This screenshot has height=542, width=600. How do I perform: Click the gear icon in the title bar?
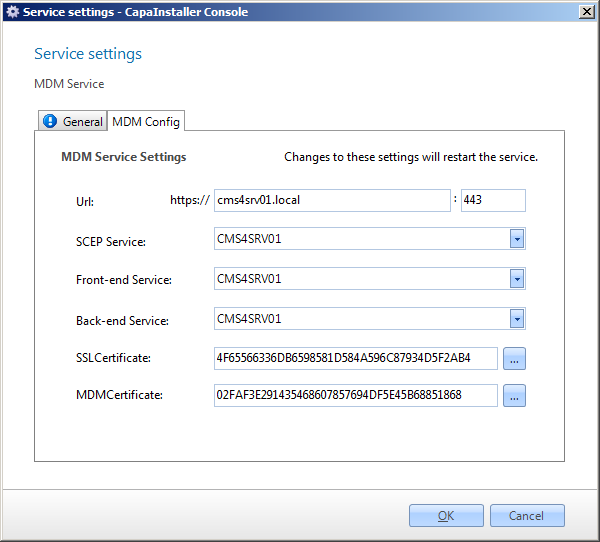pyautogui.click(x=13, y=11)
